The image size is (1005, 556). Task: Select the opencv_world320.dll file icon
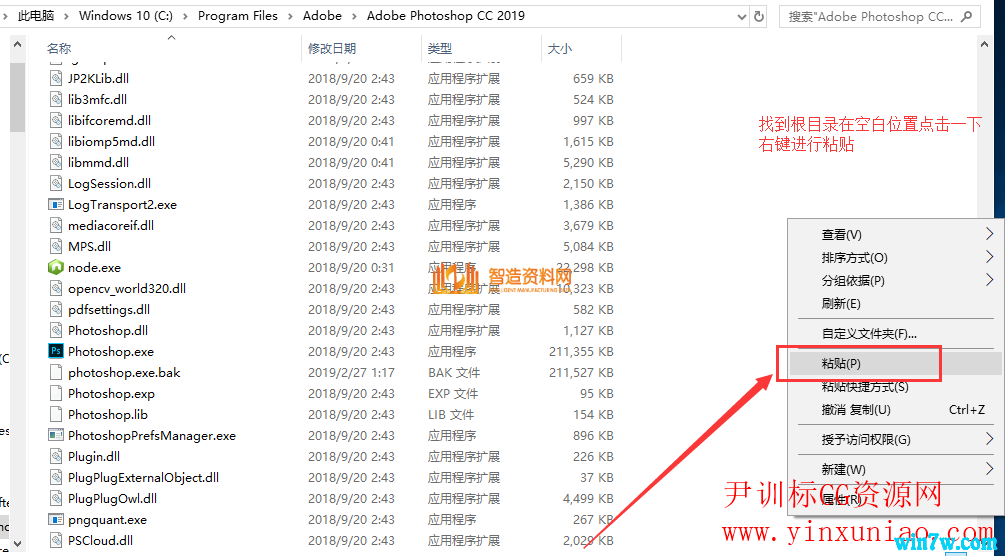tap(56, 289)
